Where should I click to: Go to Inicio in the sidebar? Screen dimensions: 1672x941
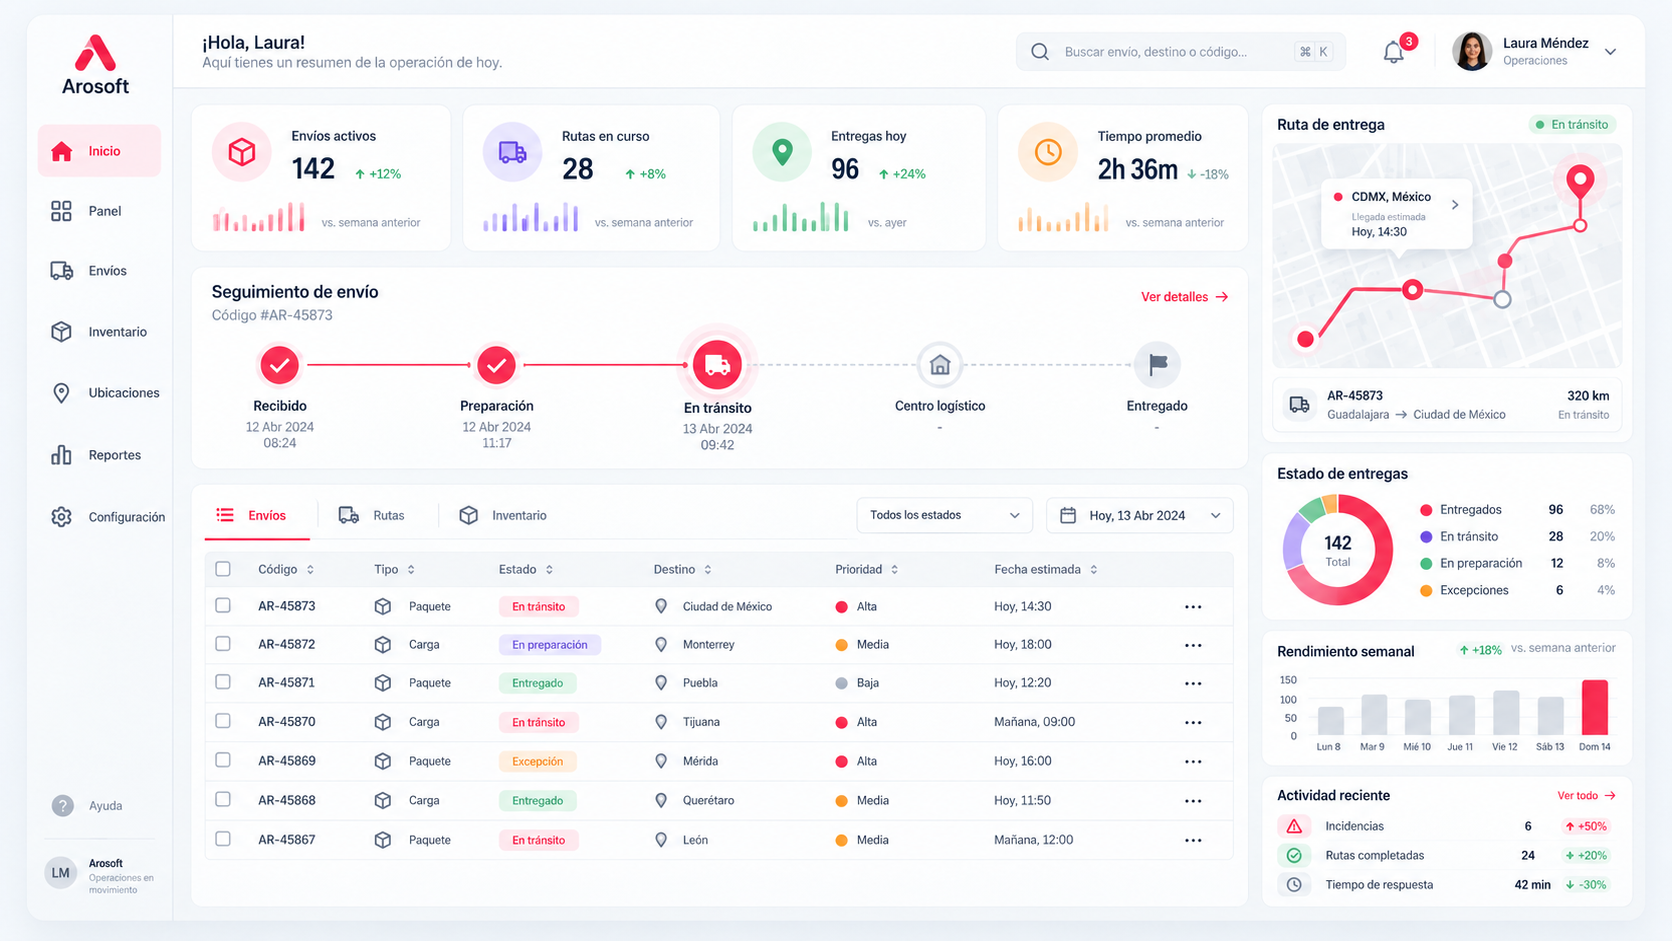(x=99, y=151)
